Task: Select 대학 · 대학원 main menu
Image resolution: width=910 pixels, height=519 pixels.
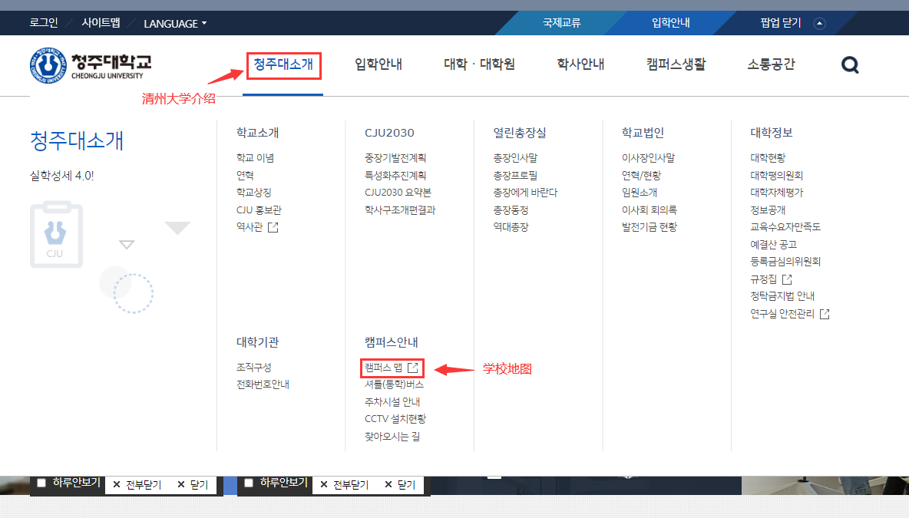Action: click(479, 64)
